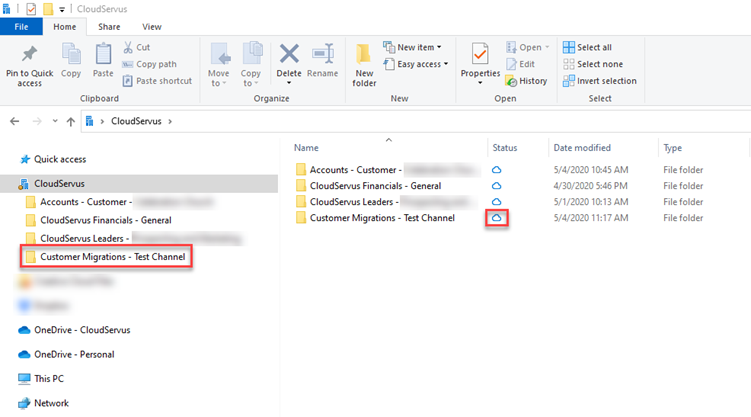Select Cut in Clipboard group
The width and height of the screenshot is (751, 417).
[137, 47]
